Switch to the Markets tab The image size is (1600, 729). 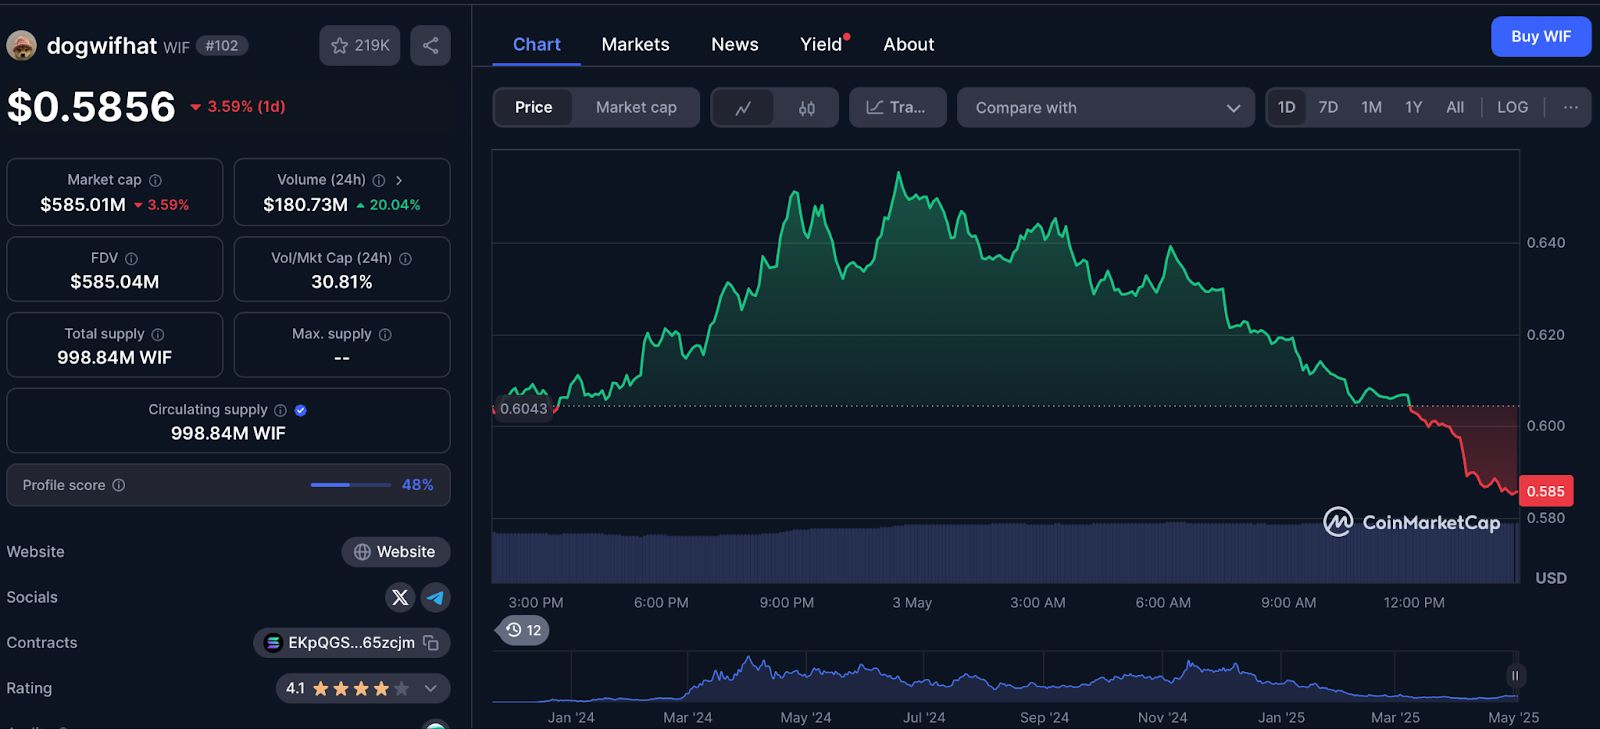coord(635,44)
